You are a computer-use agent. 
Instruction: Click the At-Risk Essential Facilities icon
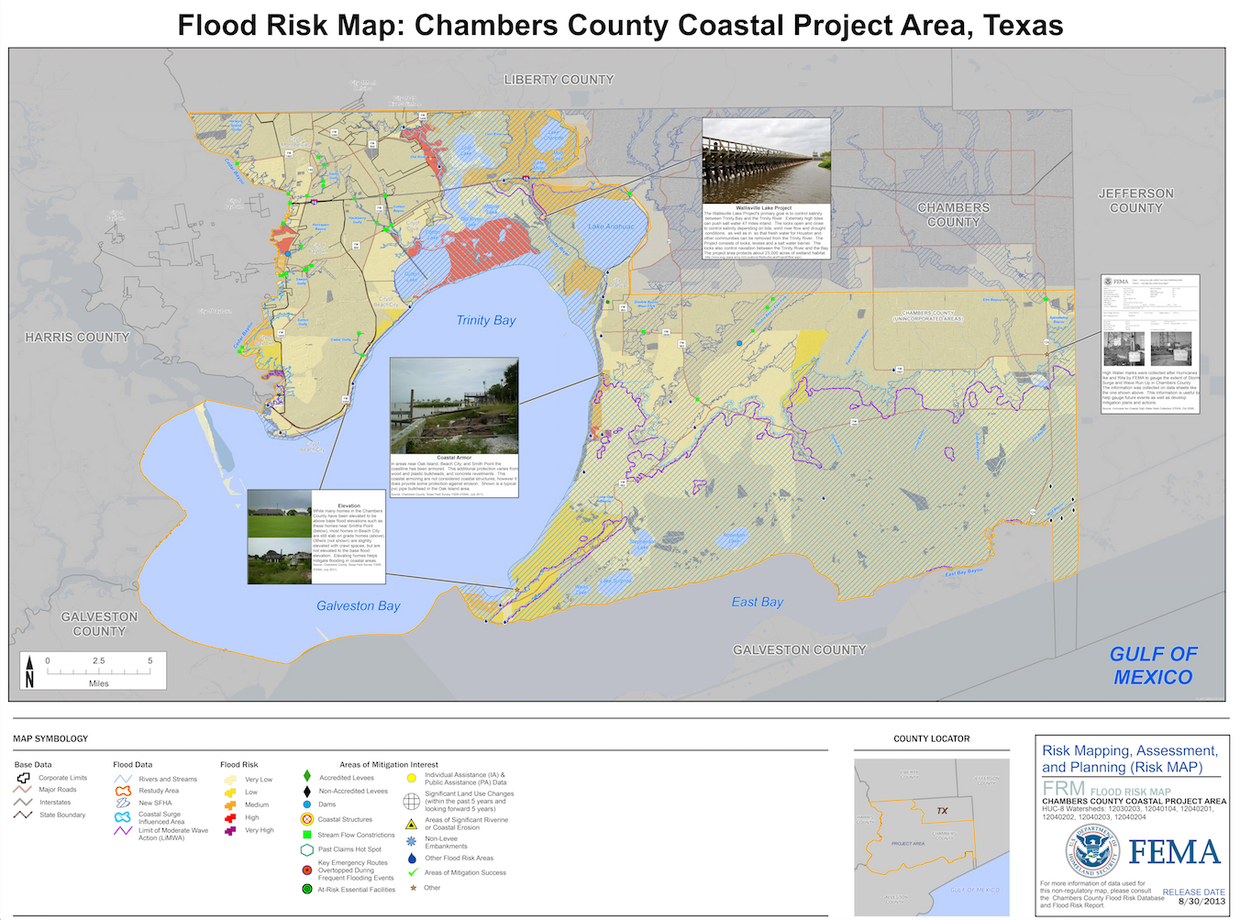coord(306,887)
